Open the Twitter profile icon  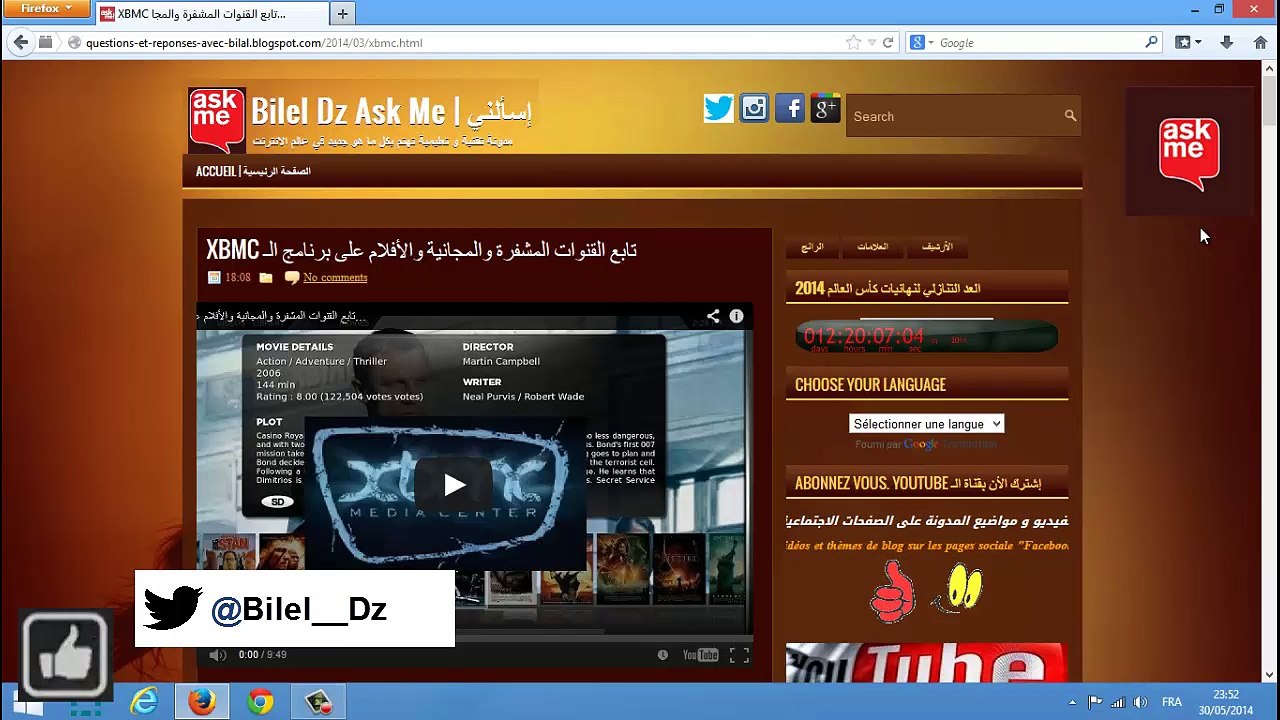point(718,109)
